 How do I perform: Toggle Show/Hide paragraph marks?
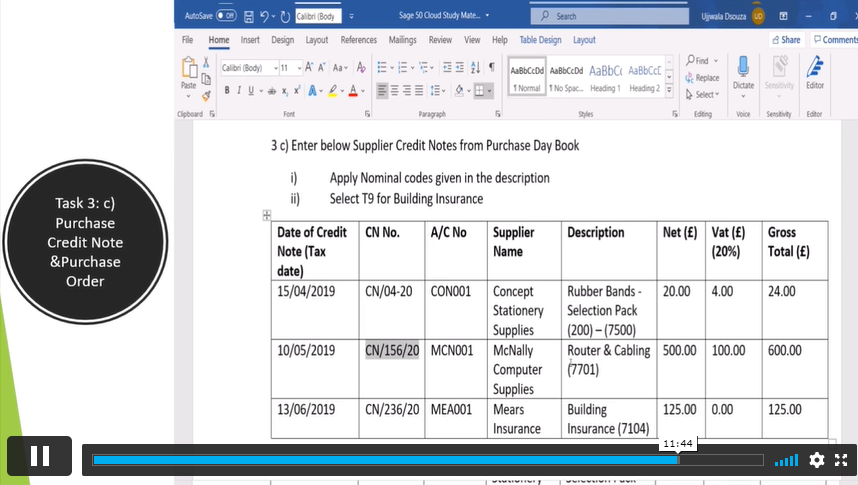[492, 67]
